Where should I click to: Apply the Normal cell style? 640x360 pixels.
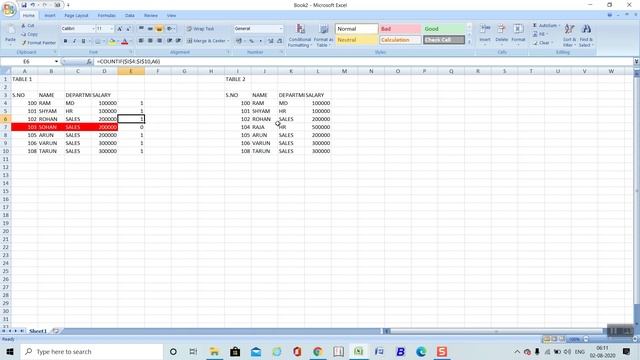click(356, 29)
